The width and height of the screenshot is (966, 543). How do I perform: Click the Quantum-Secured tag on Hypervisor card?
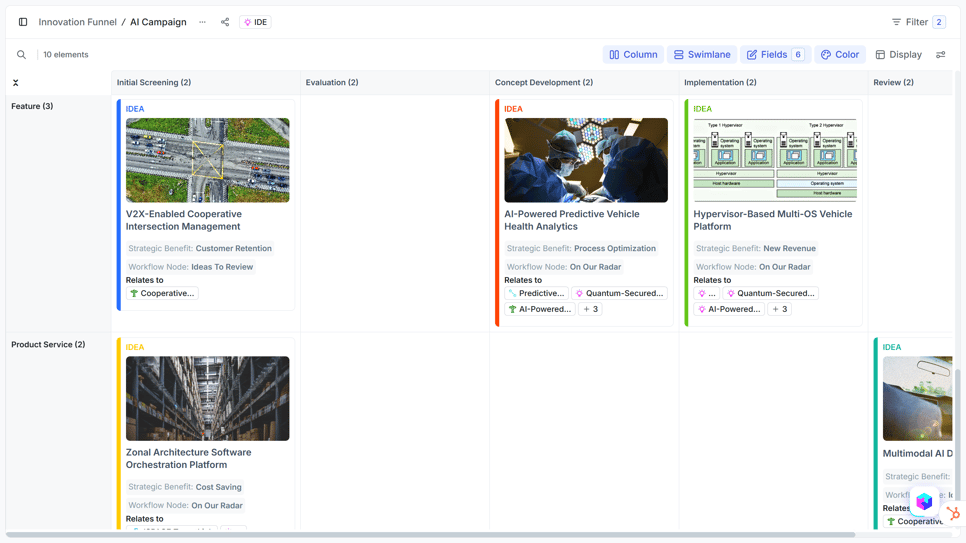(x=771, y=294)
